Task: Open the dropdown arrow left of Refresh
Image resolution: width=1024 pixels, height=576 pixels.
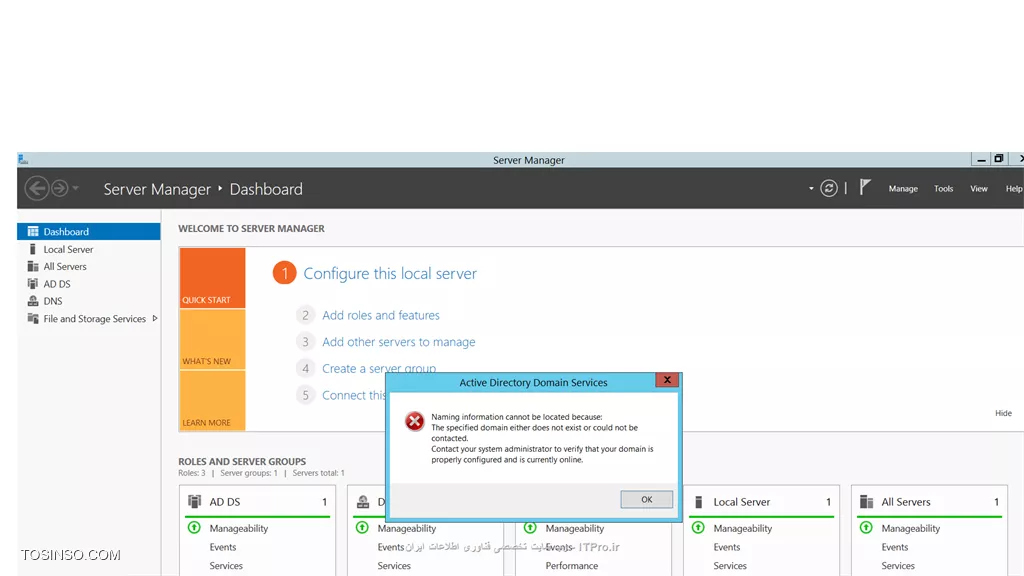Action: [811, 189]
